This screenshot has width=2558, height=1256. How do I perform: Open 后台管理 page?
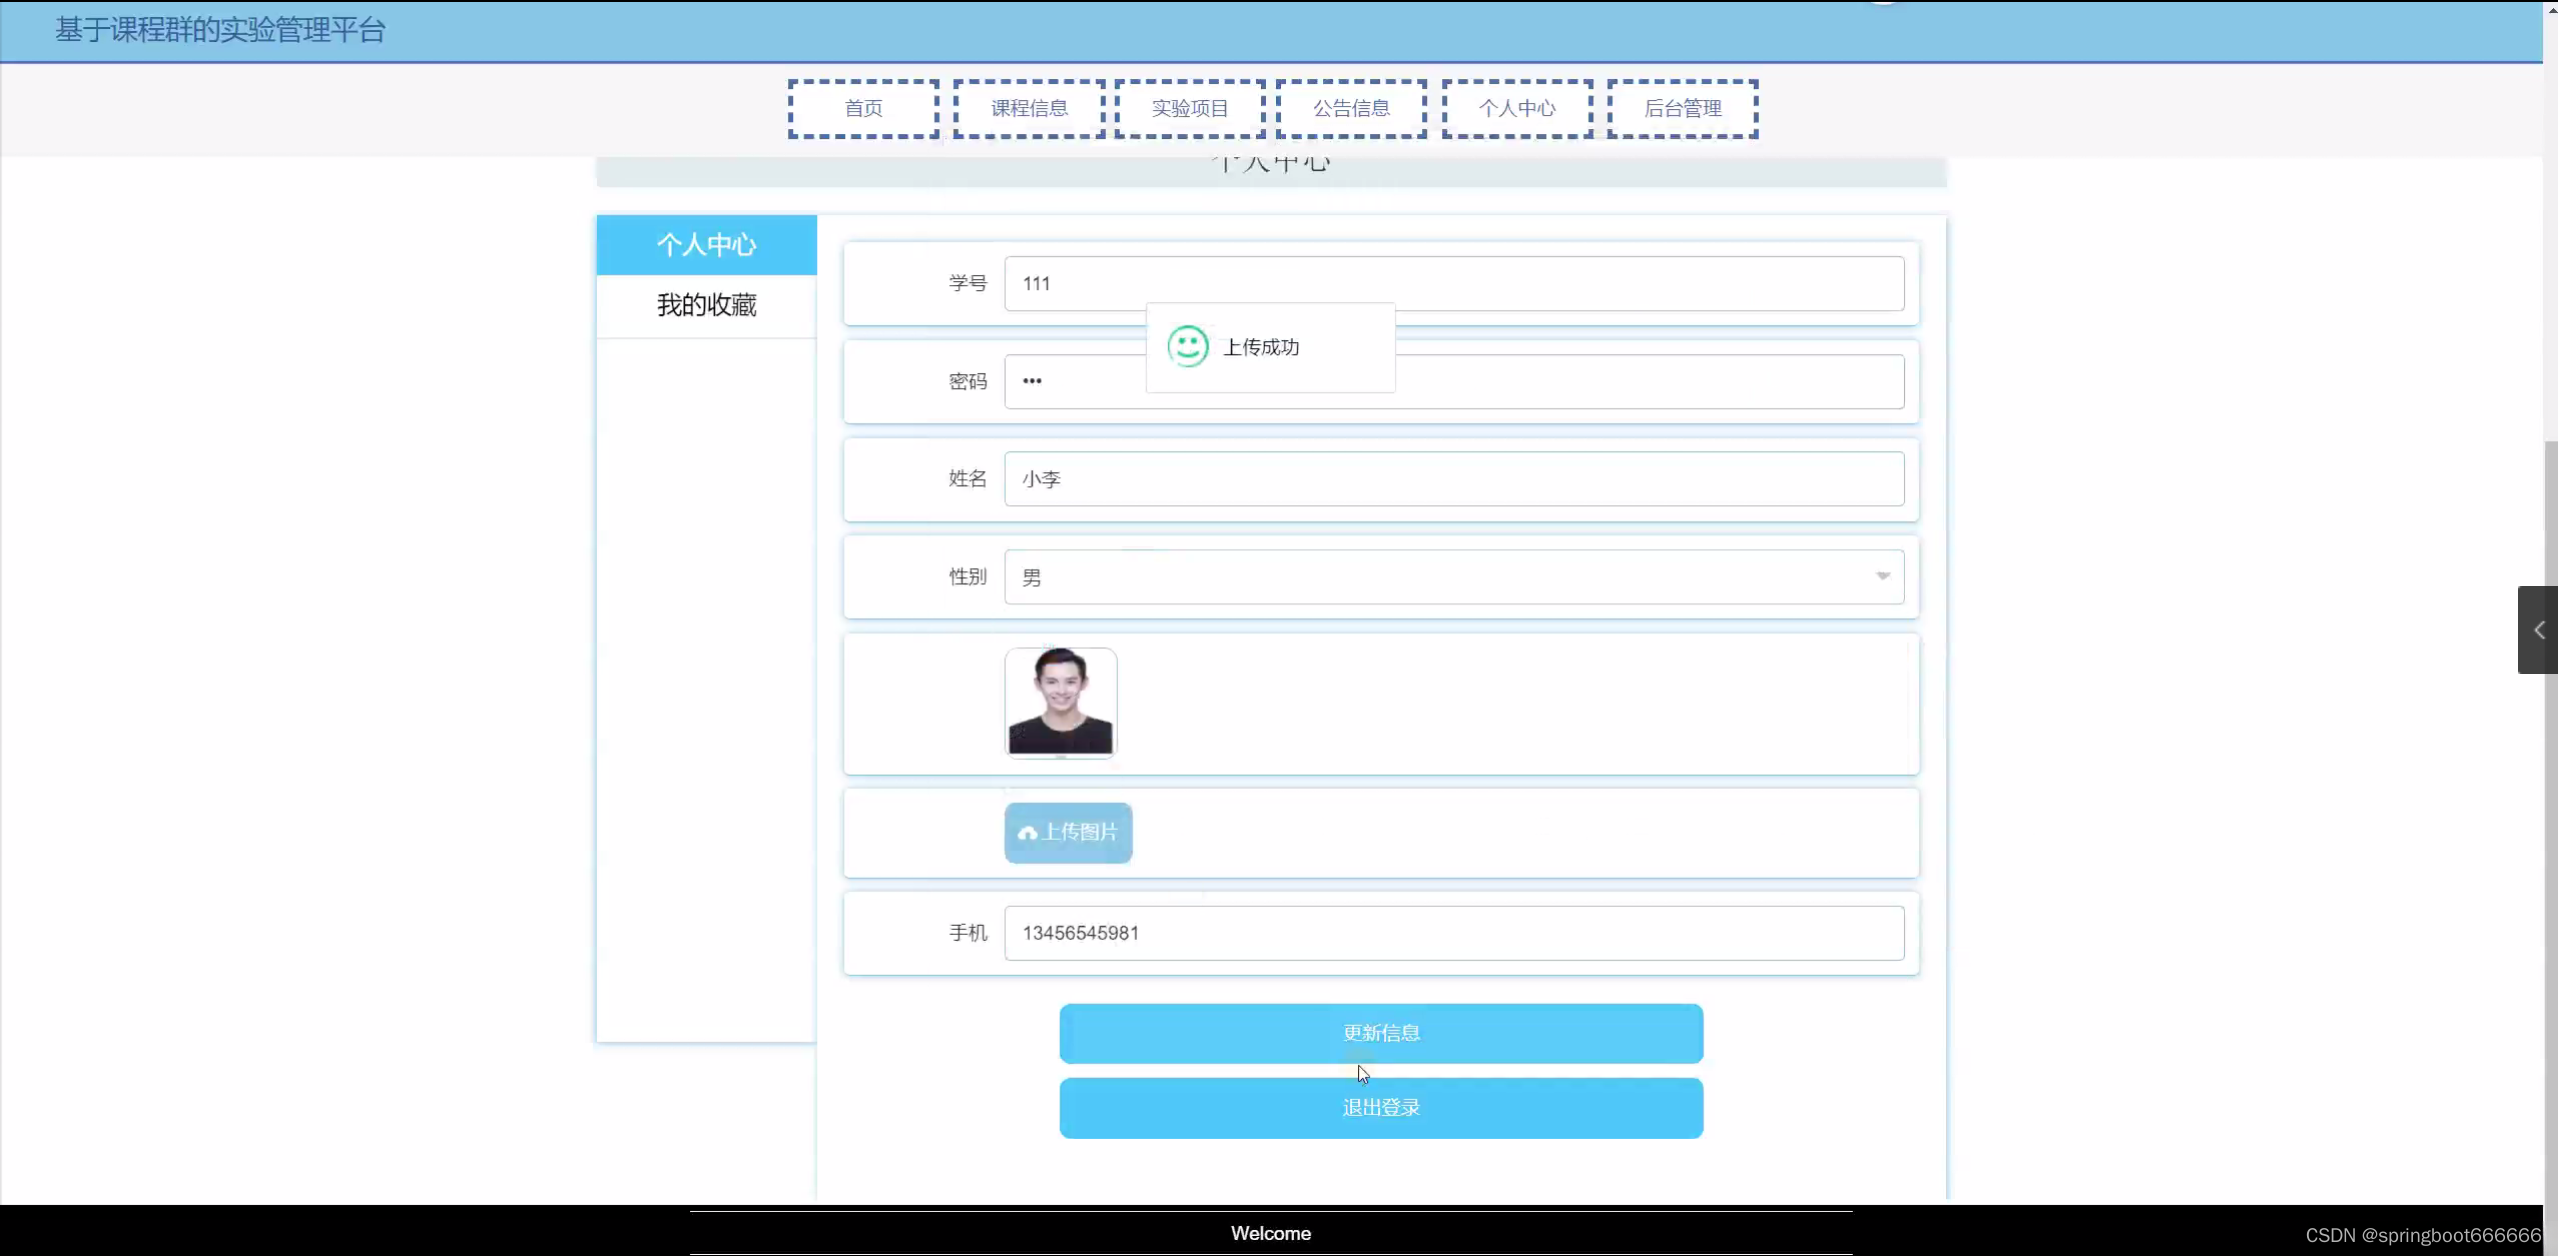click(1683, 109)
